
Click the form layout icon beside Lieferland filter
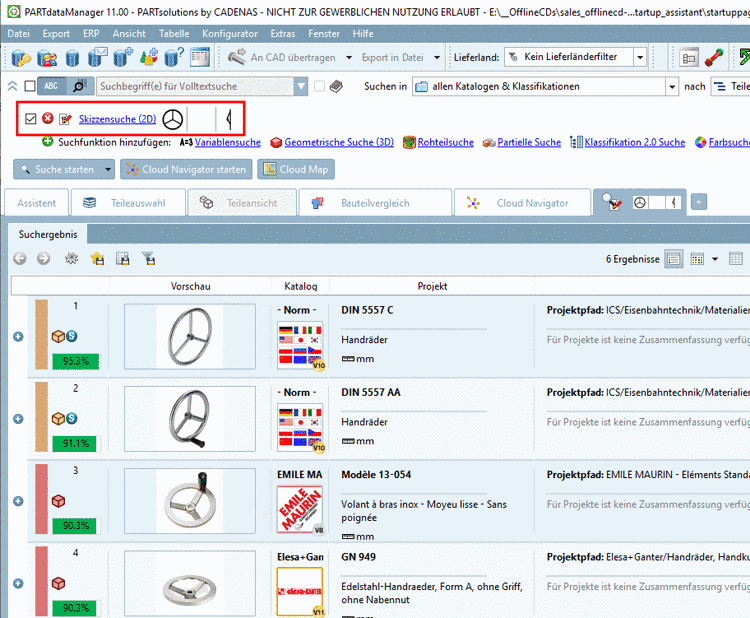(689, 57)
